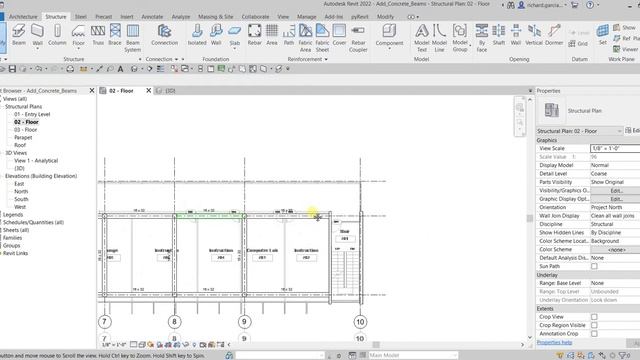This screenshot has height=360, width=640.
Task: Open the Color Scheme <none> button
Action: tap(615, 249)
